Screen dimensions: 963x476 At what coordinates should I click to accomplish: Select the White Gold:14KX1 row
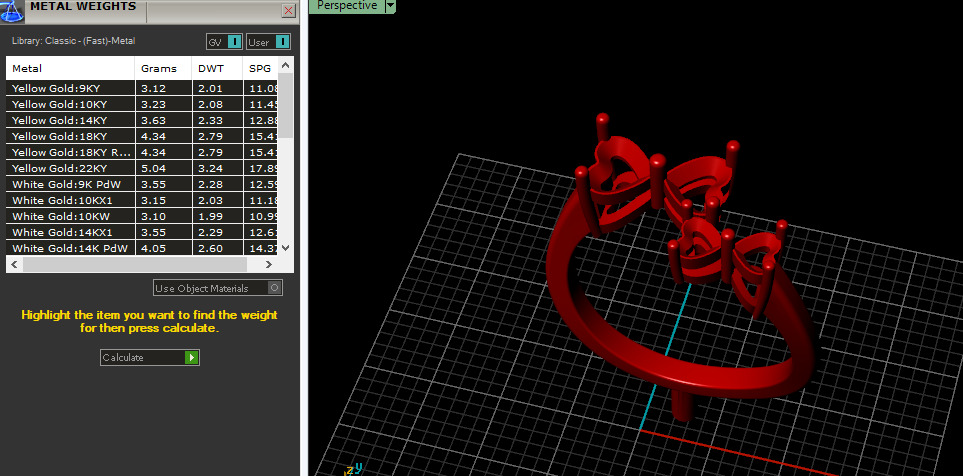pyautogui.click(x=142, y=232)
